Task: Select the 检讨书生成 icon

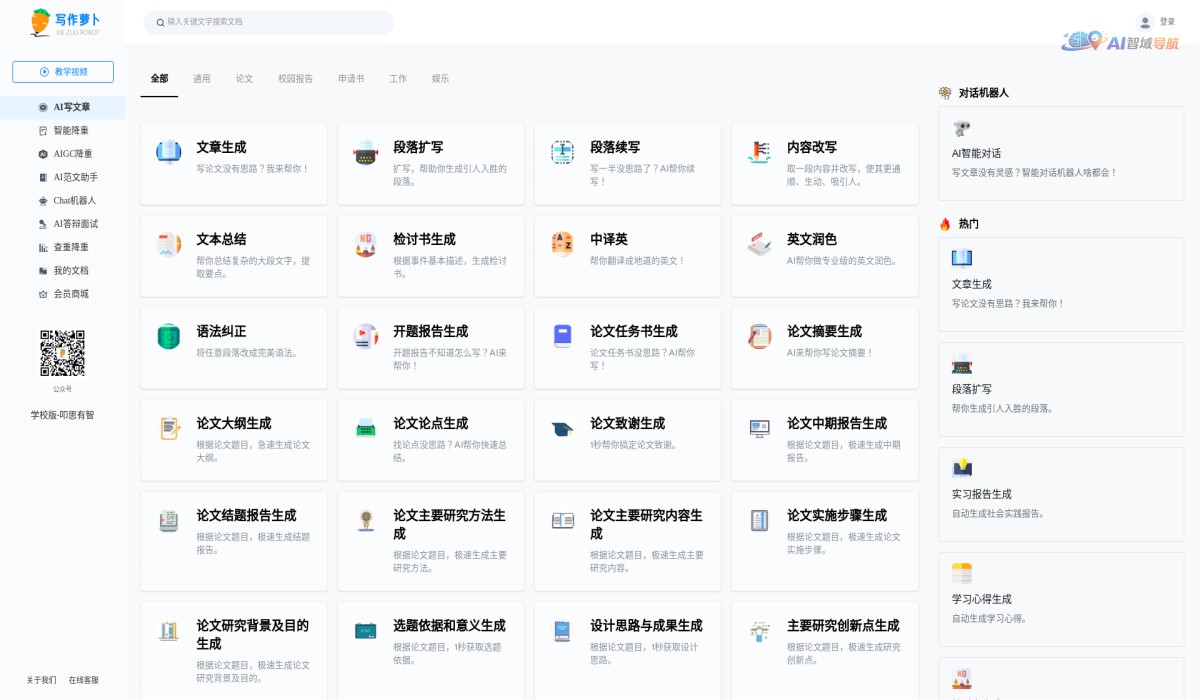Action: tap(365, 244)
